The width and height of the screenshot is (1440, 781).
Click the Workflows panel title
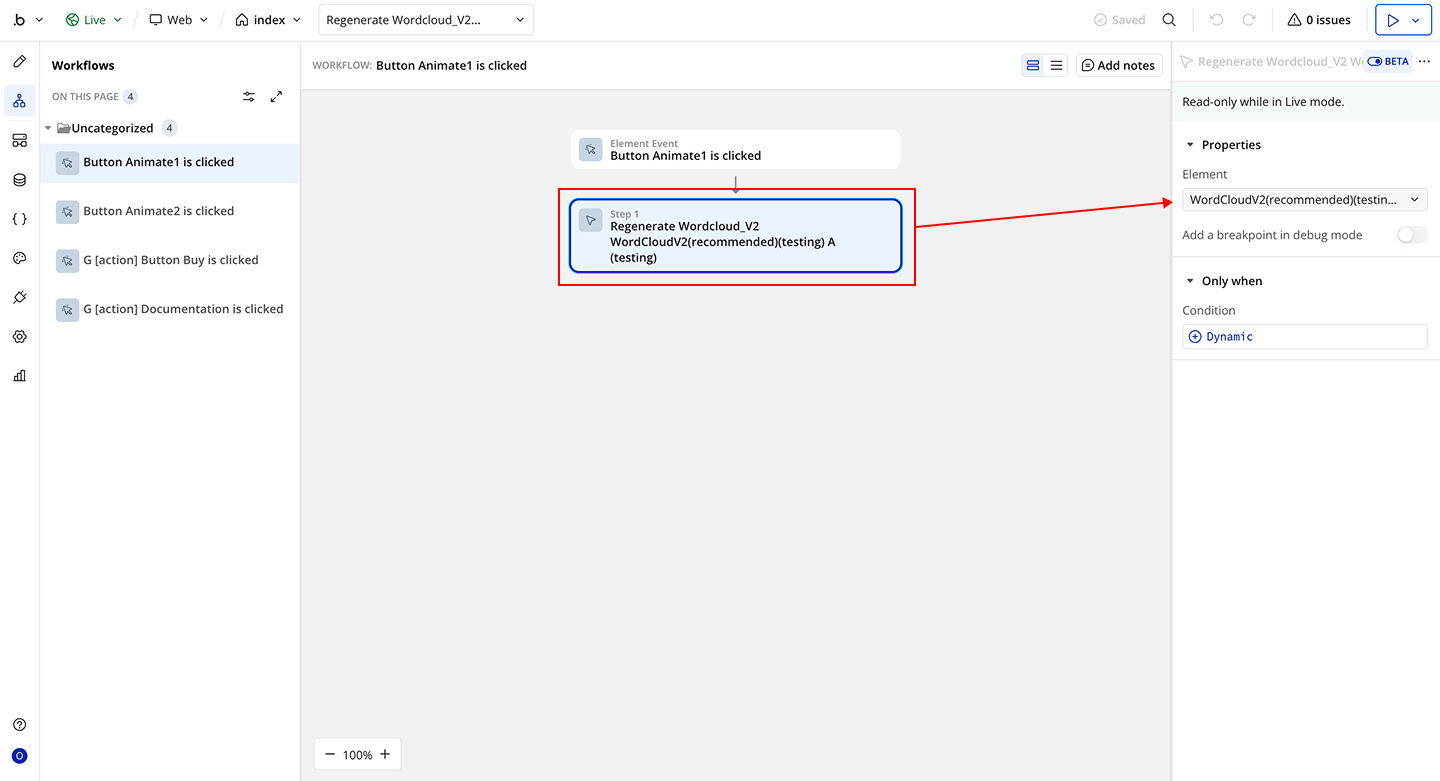pyautogui.click(x=83, y=66)
